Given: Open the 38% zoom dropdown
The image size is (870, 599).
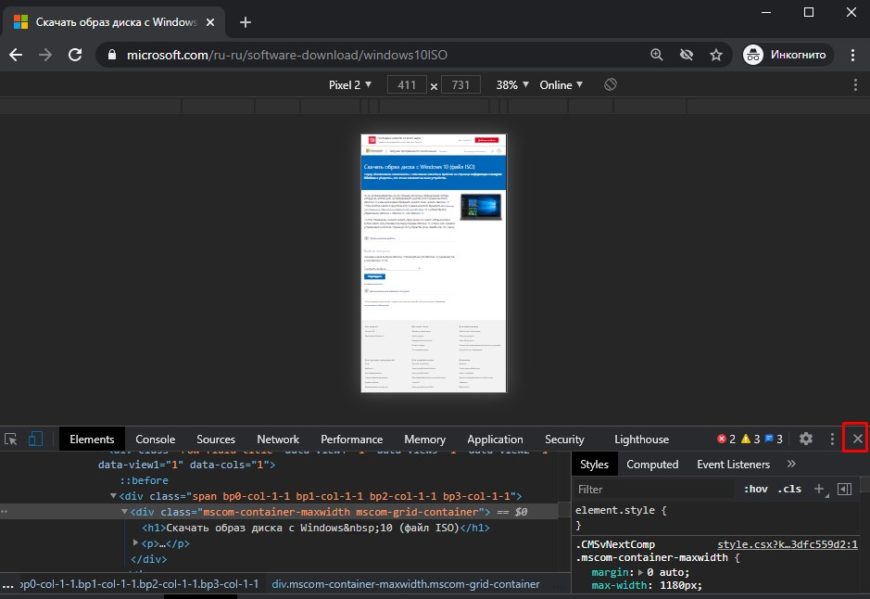Looking at the screenshot, I should (x=512, y=85).
